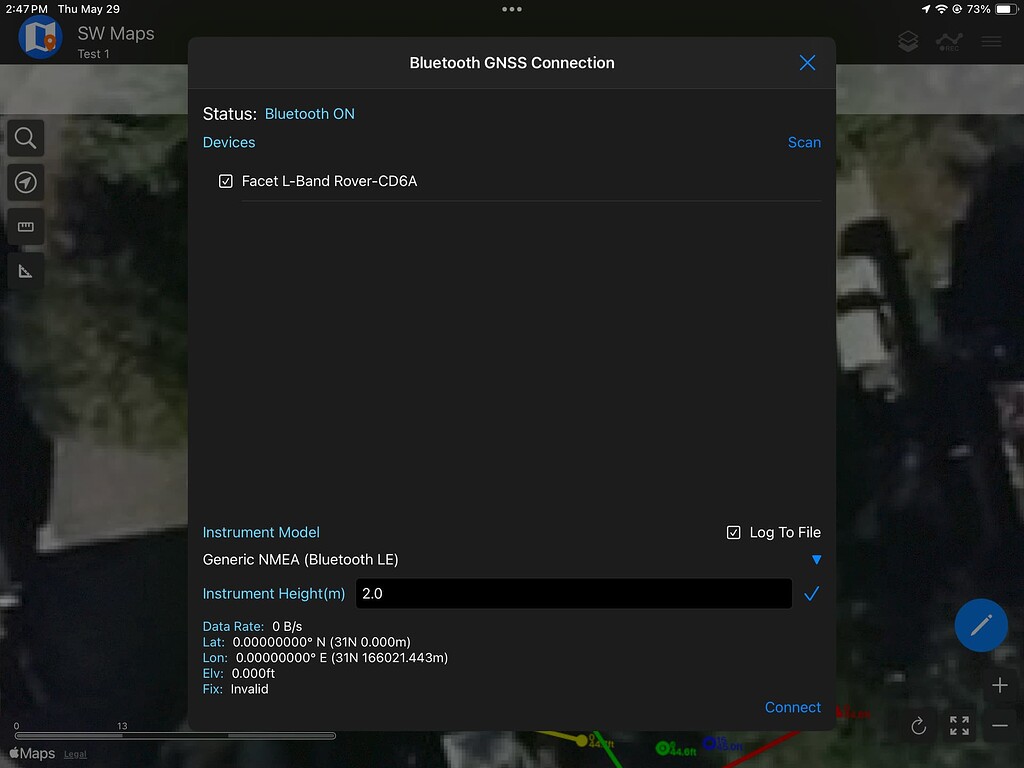Viewport: 1024px width, 768px height.
Task: Toggle the Facet L-Band Rover-CD6A device checkbox
Action: pos(225,181)
